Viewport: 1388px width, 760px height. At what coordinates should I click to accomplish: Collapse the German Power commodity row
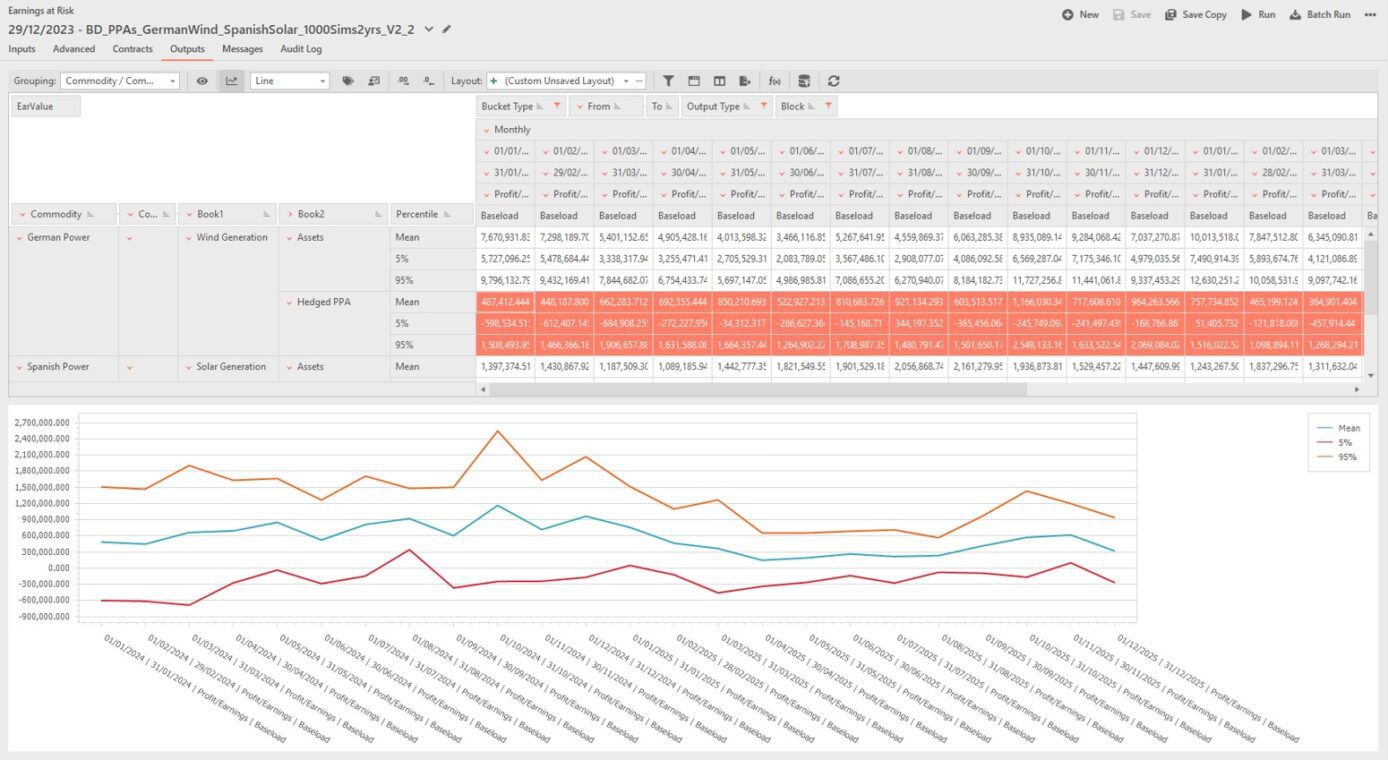[x=19, y=238]
